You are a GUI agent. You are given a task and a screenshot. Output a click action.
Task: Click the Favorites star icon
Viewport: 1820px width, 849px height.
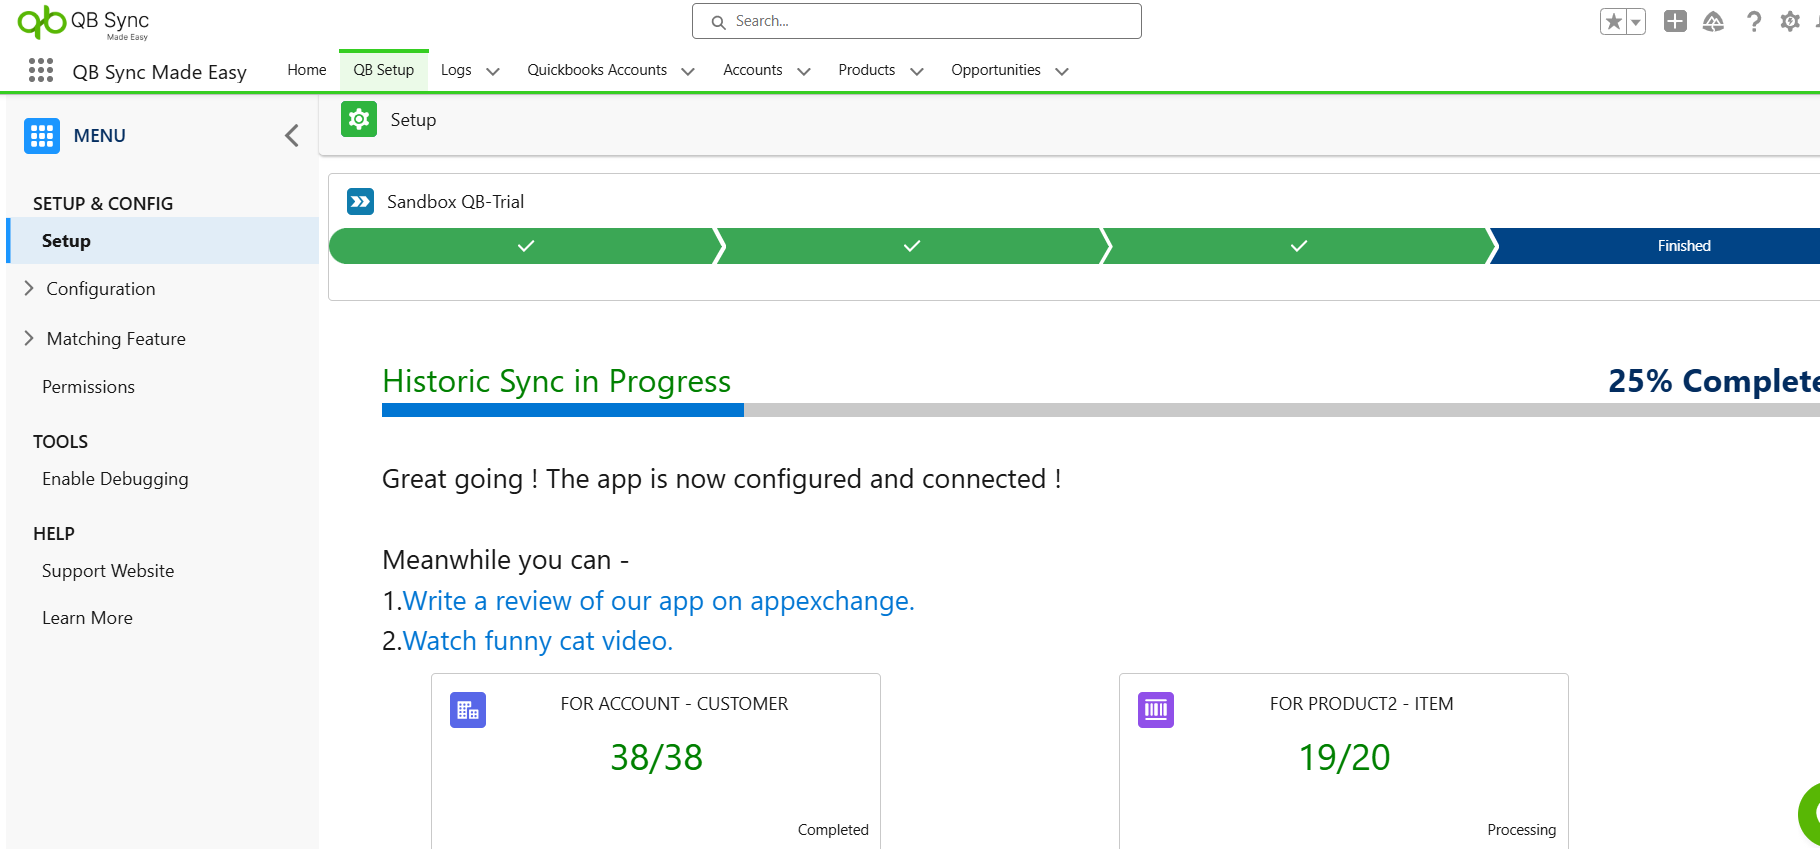point(1613,22)
